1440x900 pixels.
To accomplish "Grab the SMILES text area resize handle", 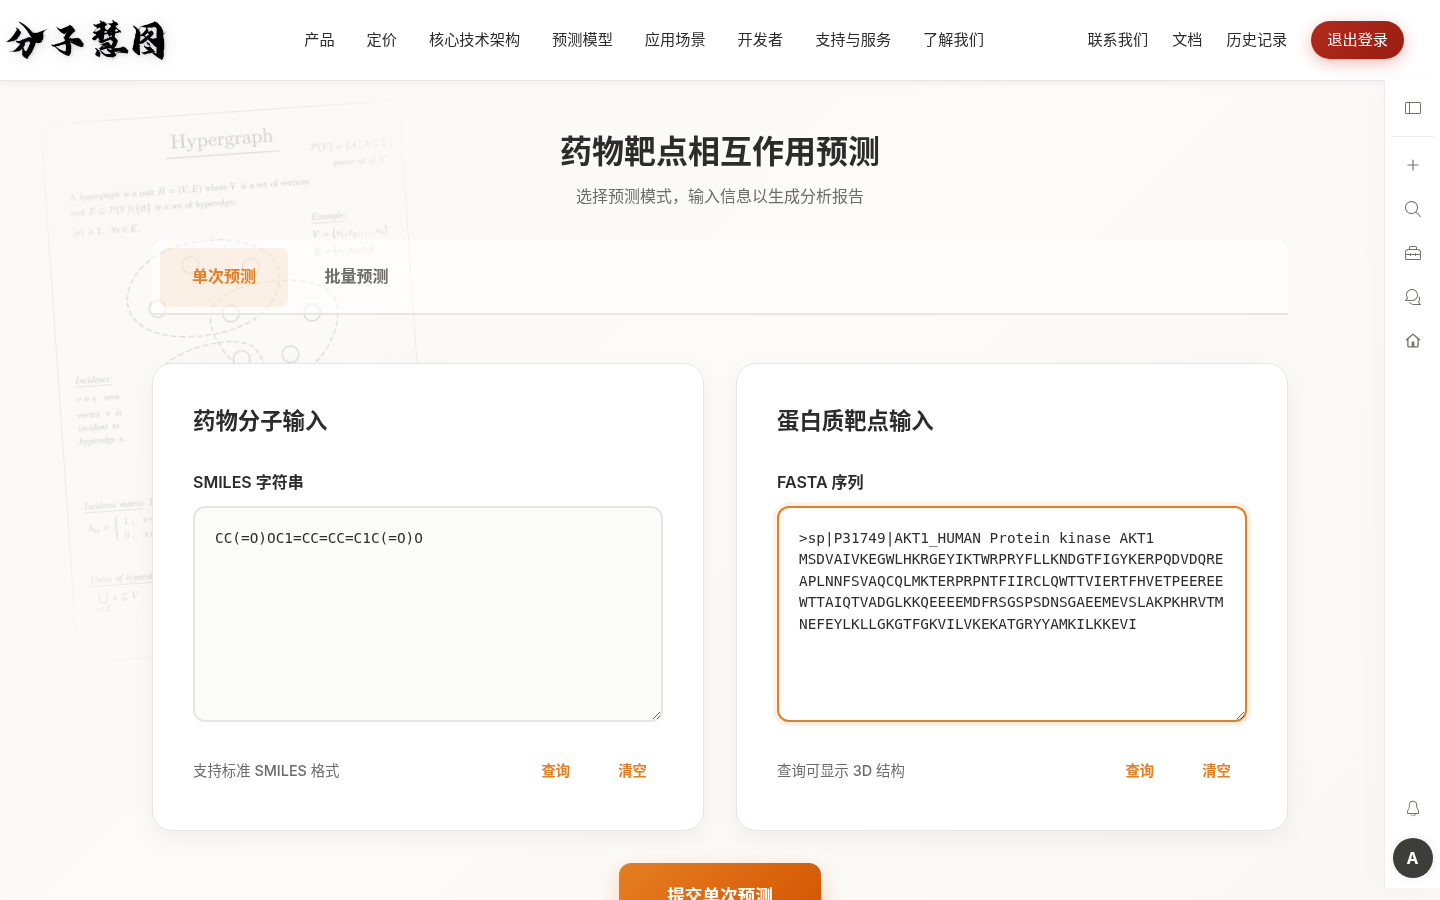I will (656, 715).
